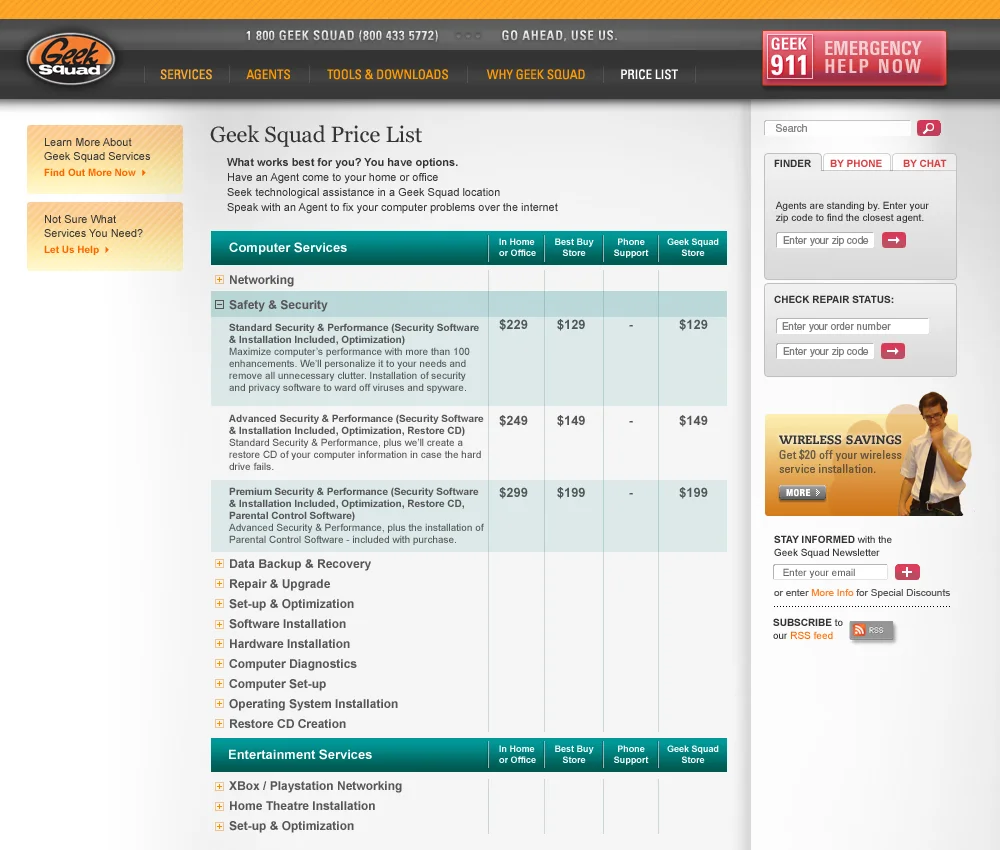This screenshot has height=850, width=1000.
Task: Expand Home Theatre Installation
Action: (x=219, y=806)
